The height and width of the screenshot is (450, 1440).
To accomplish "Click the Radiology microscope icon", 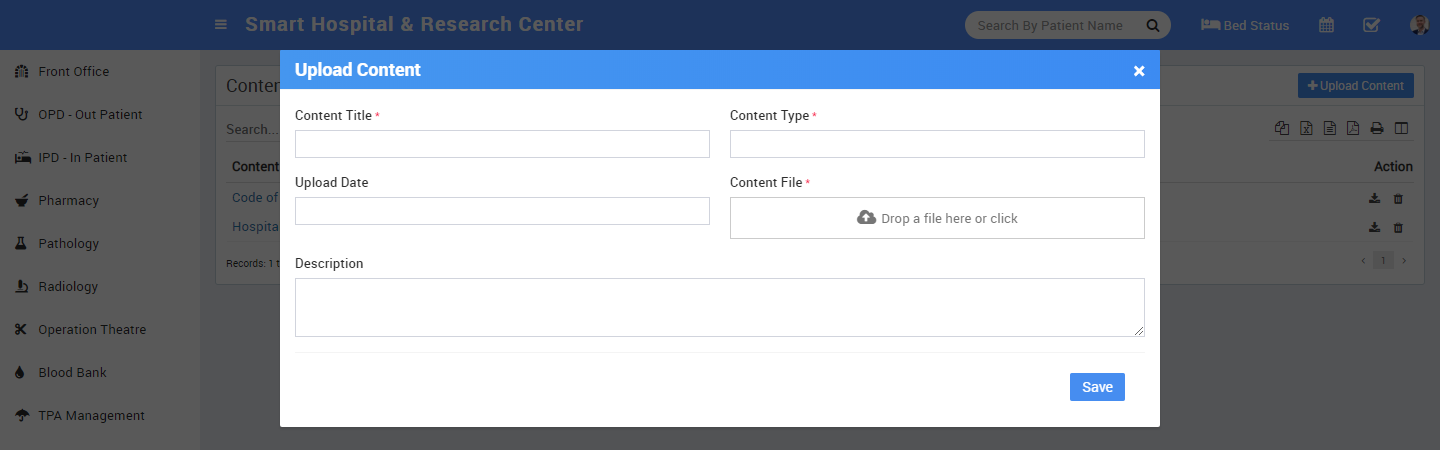I will coord(20,287).
